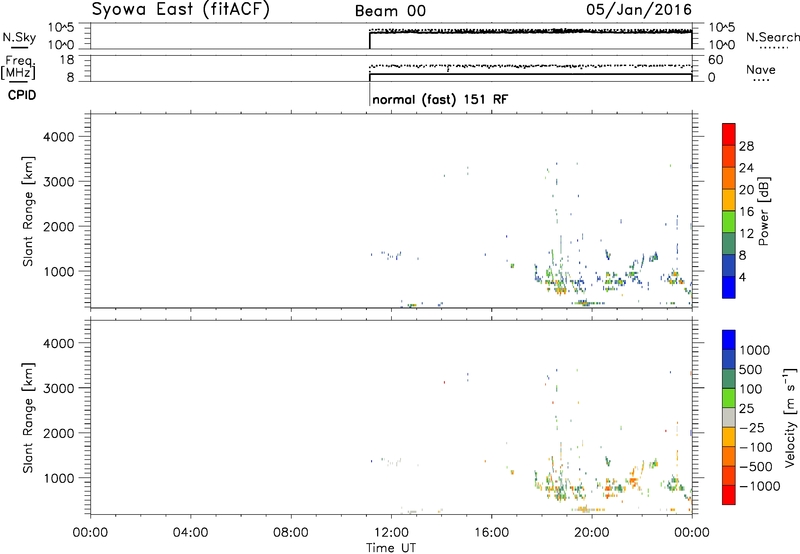Image resolution: width=800 pixels, height=554 pixels.
Task: Click the date label '05/Jan/2016'
Action: [639, 10]
